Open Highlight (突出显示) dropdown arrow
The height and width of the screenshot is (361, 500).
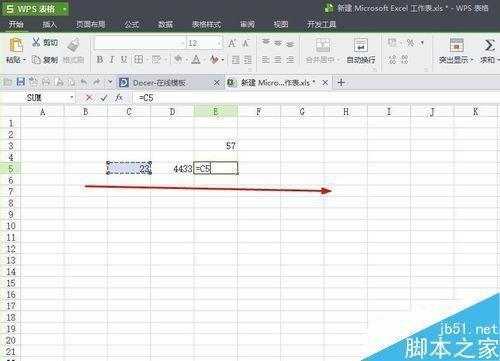point(472,60)
